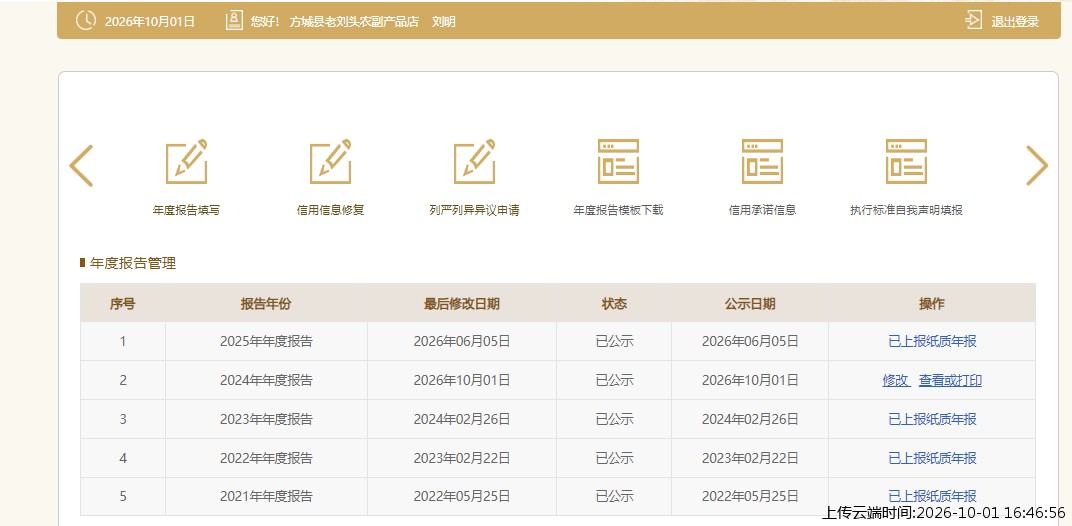This screenshot has width=1072, height=526.
Task: Click 已上报纸质年报 for the 2022 report
Action: tap(932, 458)
